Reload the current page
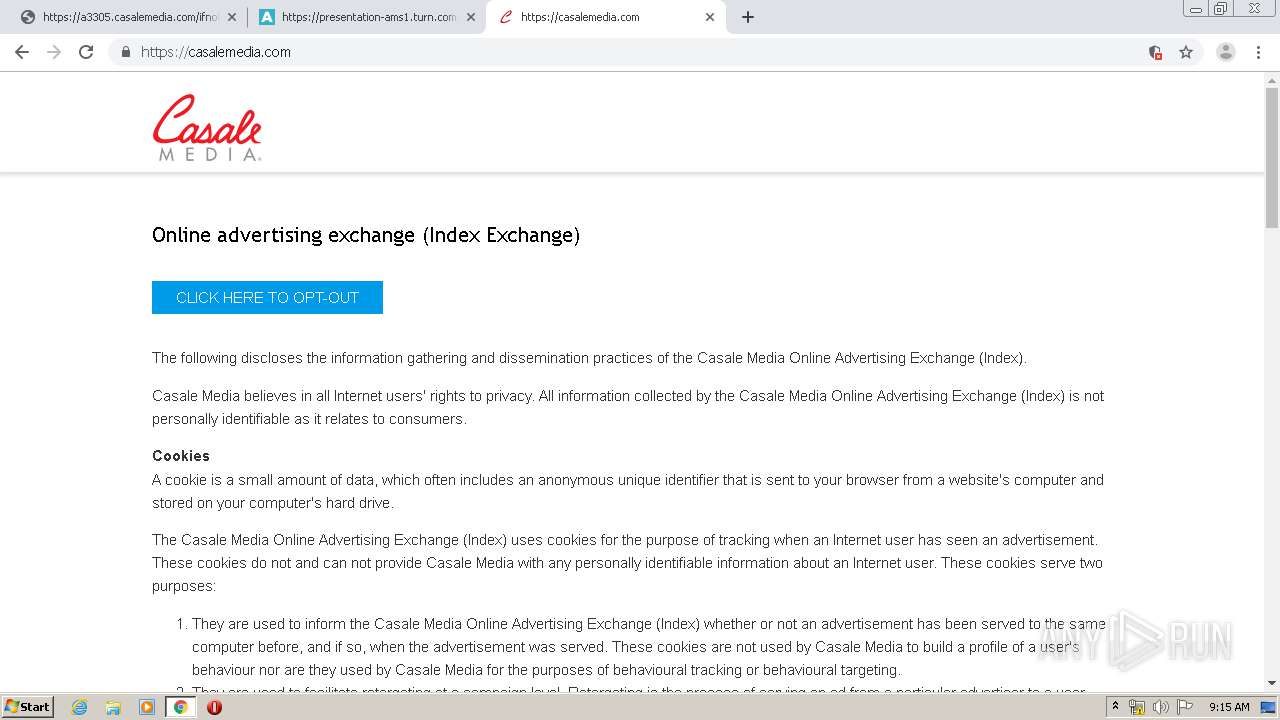The width and height of the screenshot is (1280, 720). [86, 52]
